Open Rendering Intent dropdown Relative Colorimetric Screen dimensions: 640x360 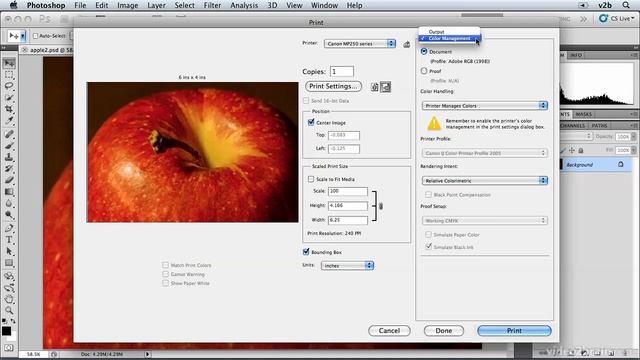484,180
